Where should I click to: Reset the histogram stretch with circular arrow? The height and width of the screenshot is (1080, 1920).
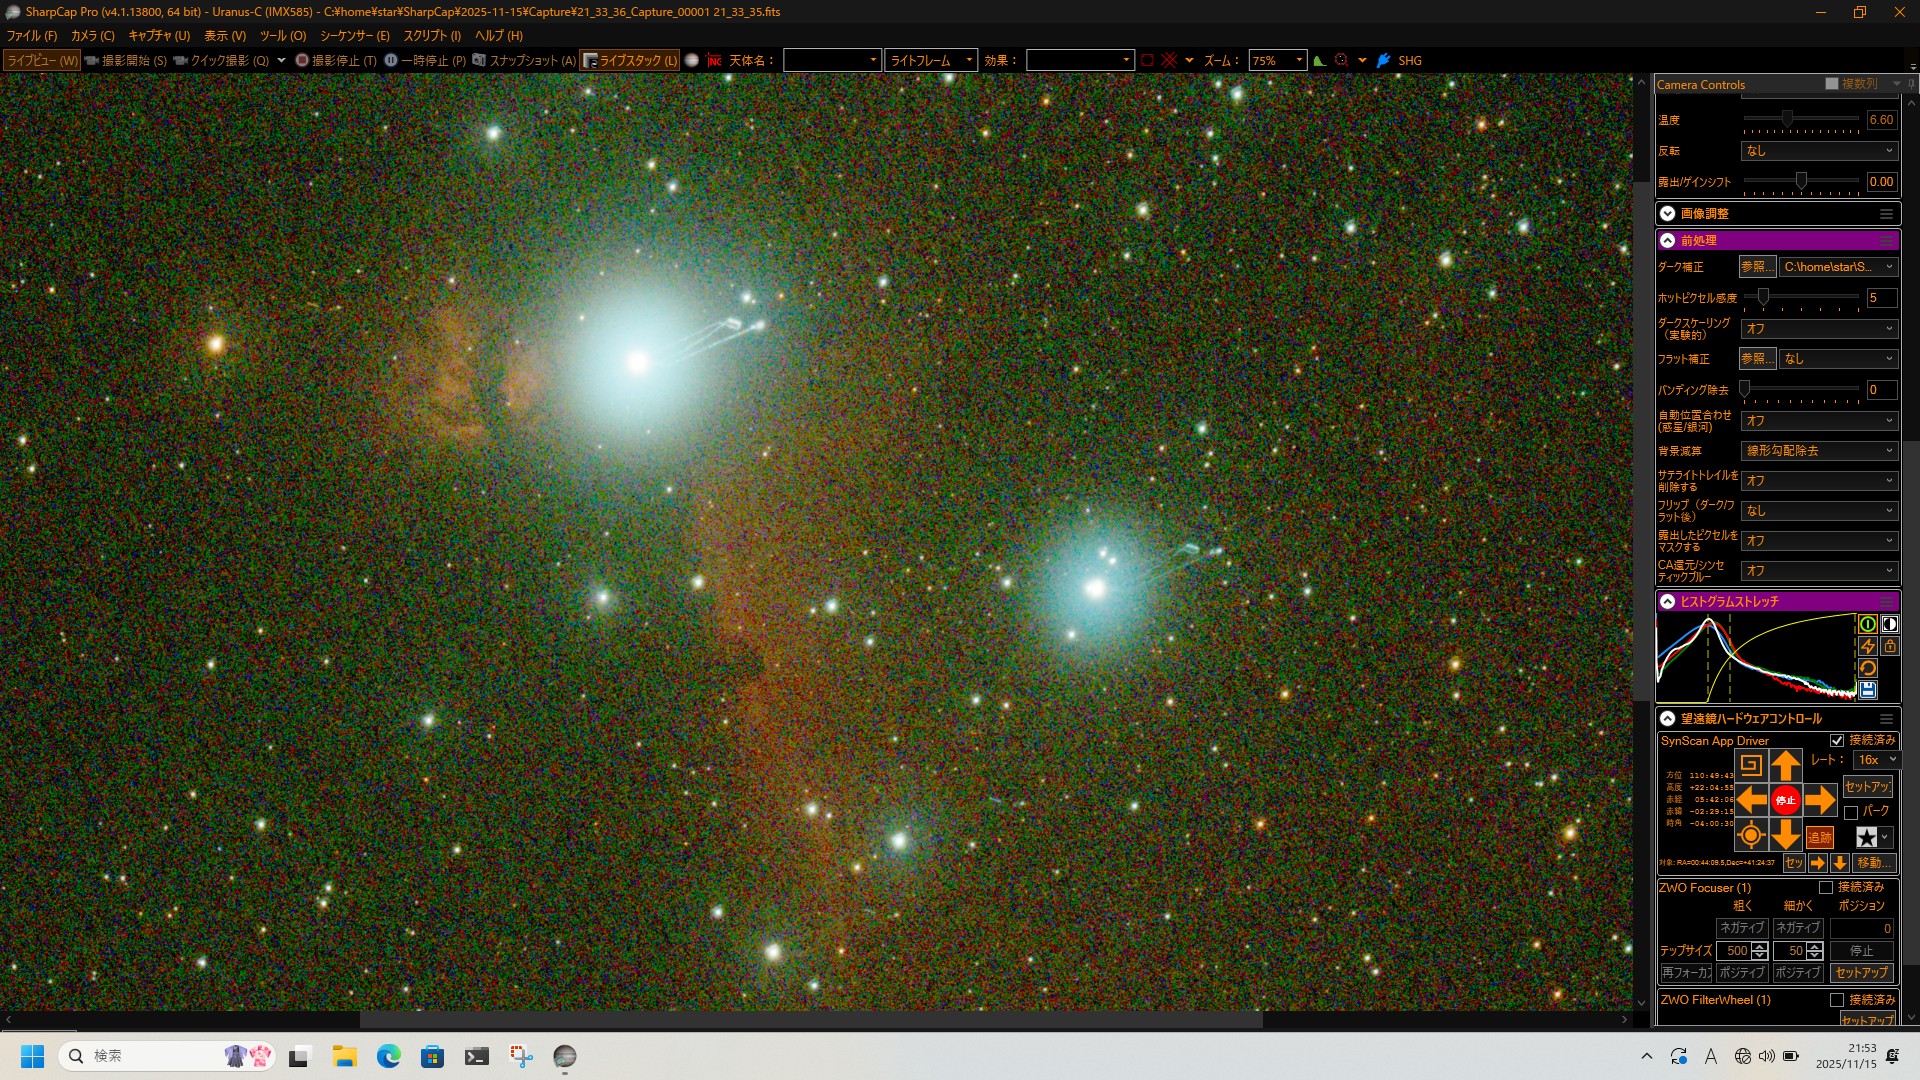tap(1867, 668)
